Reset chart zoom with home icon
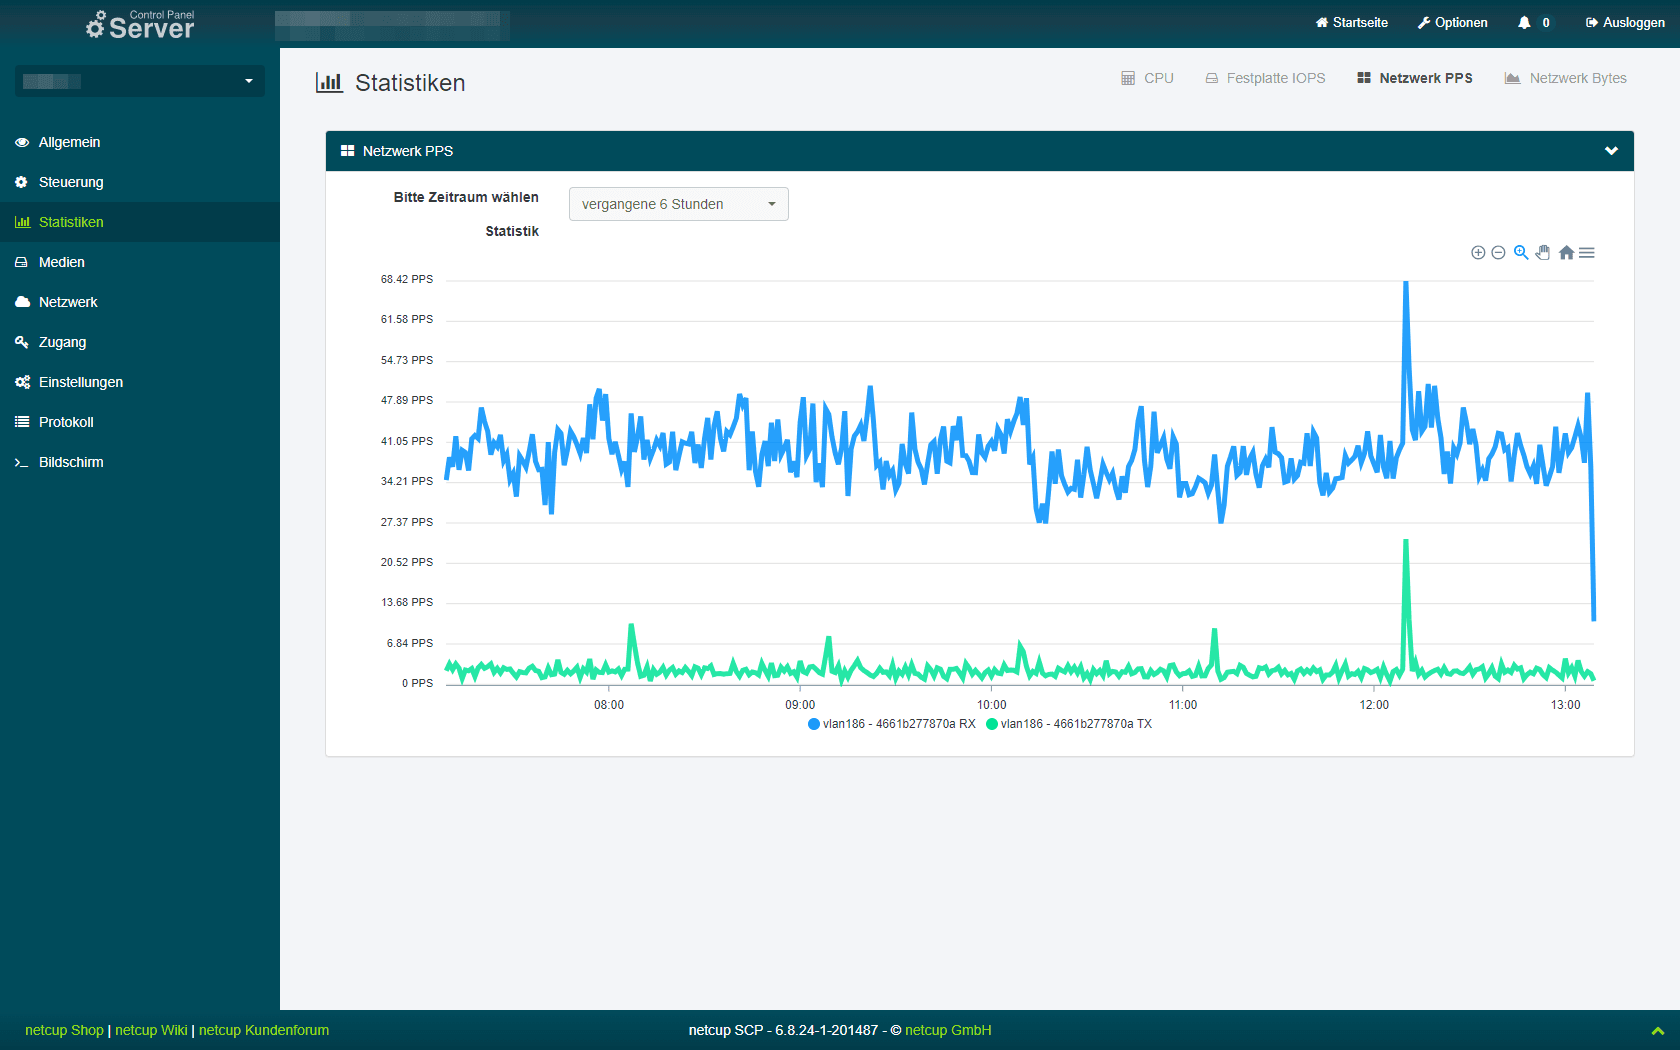This screenshot has width=1680, height=1050. pyautogui.click(x=1566, y=253)
